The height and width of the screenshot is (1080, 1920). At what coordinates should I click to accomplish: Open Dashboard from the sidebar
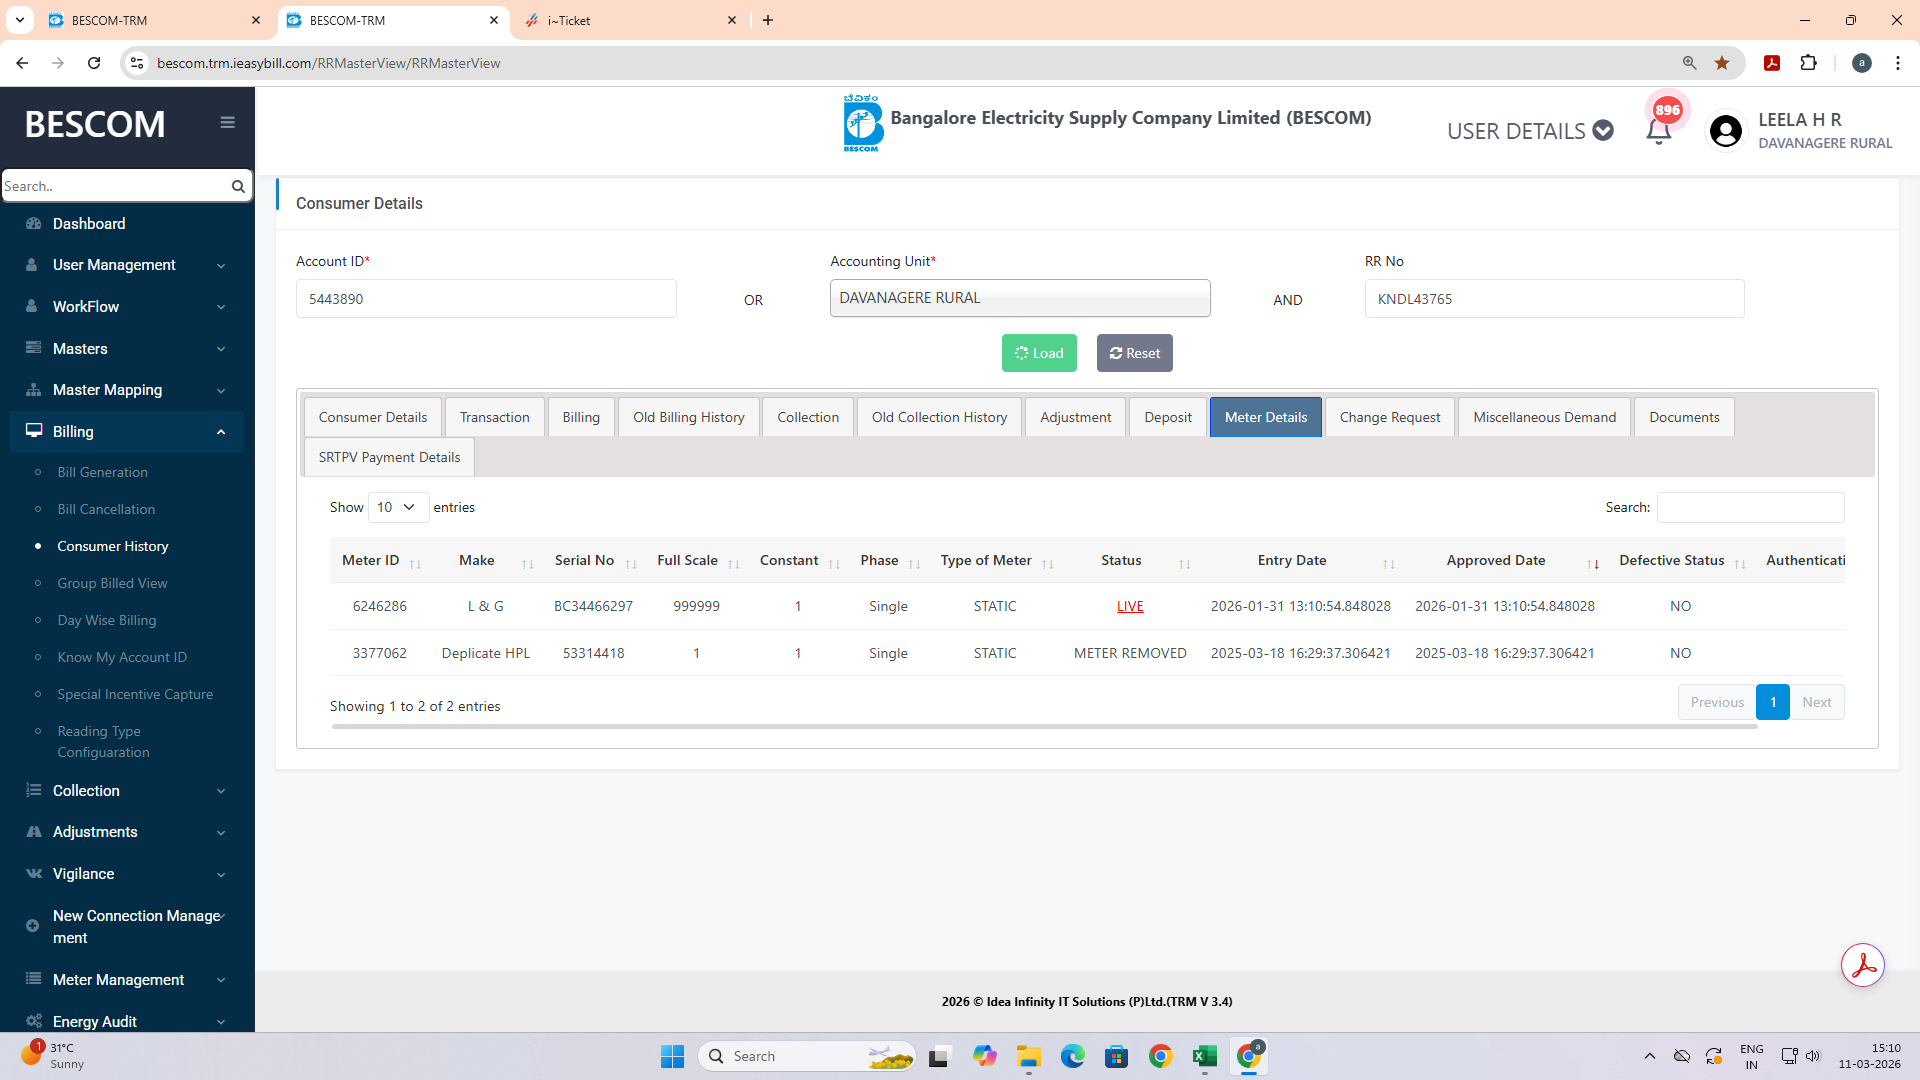[x=89, y=224]
